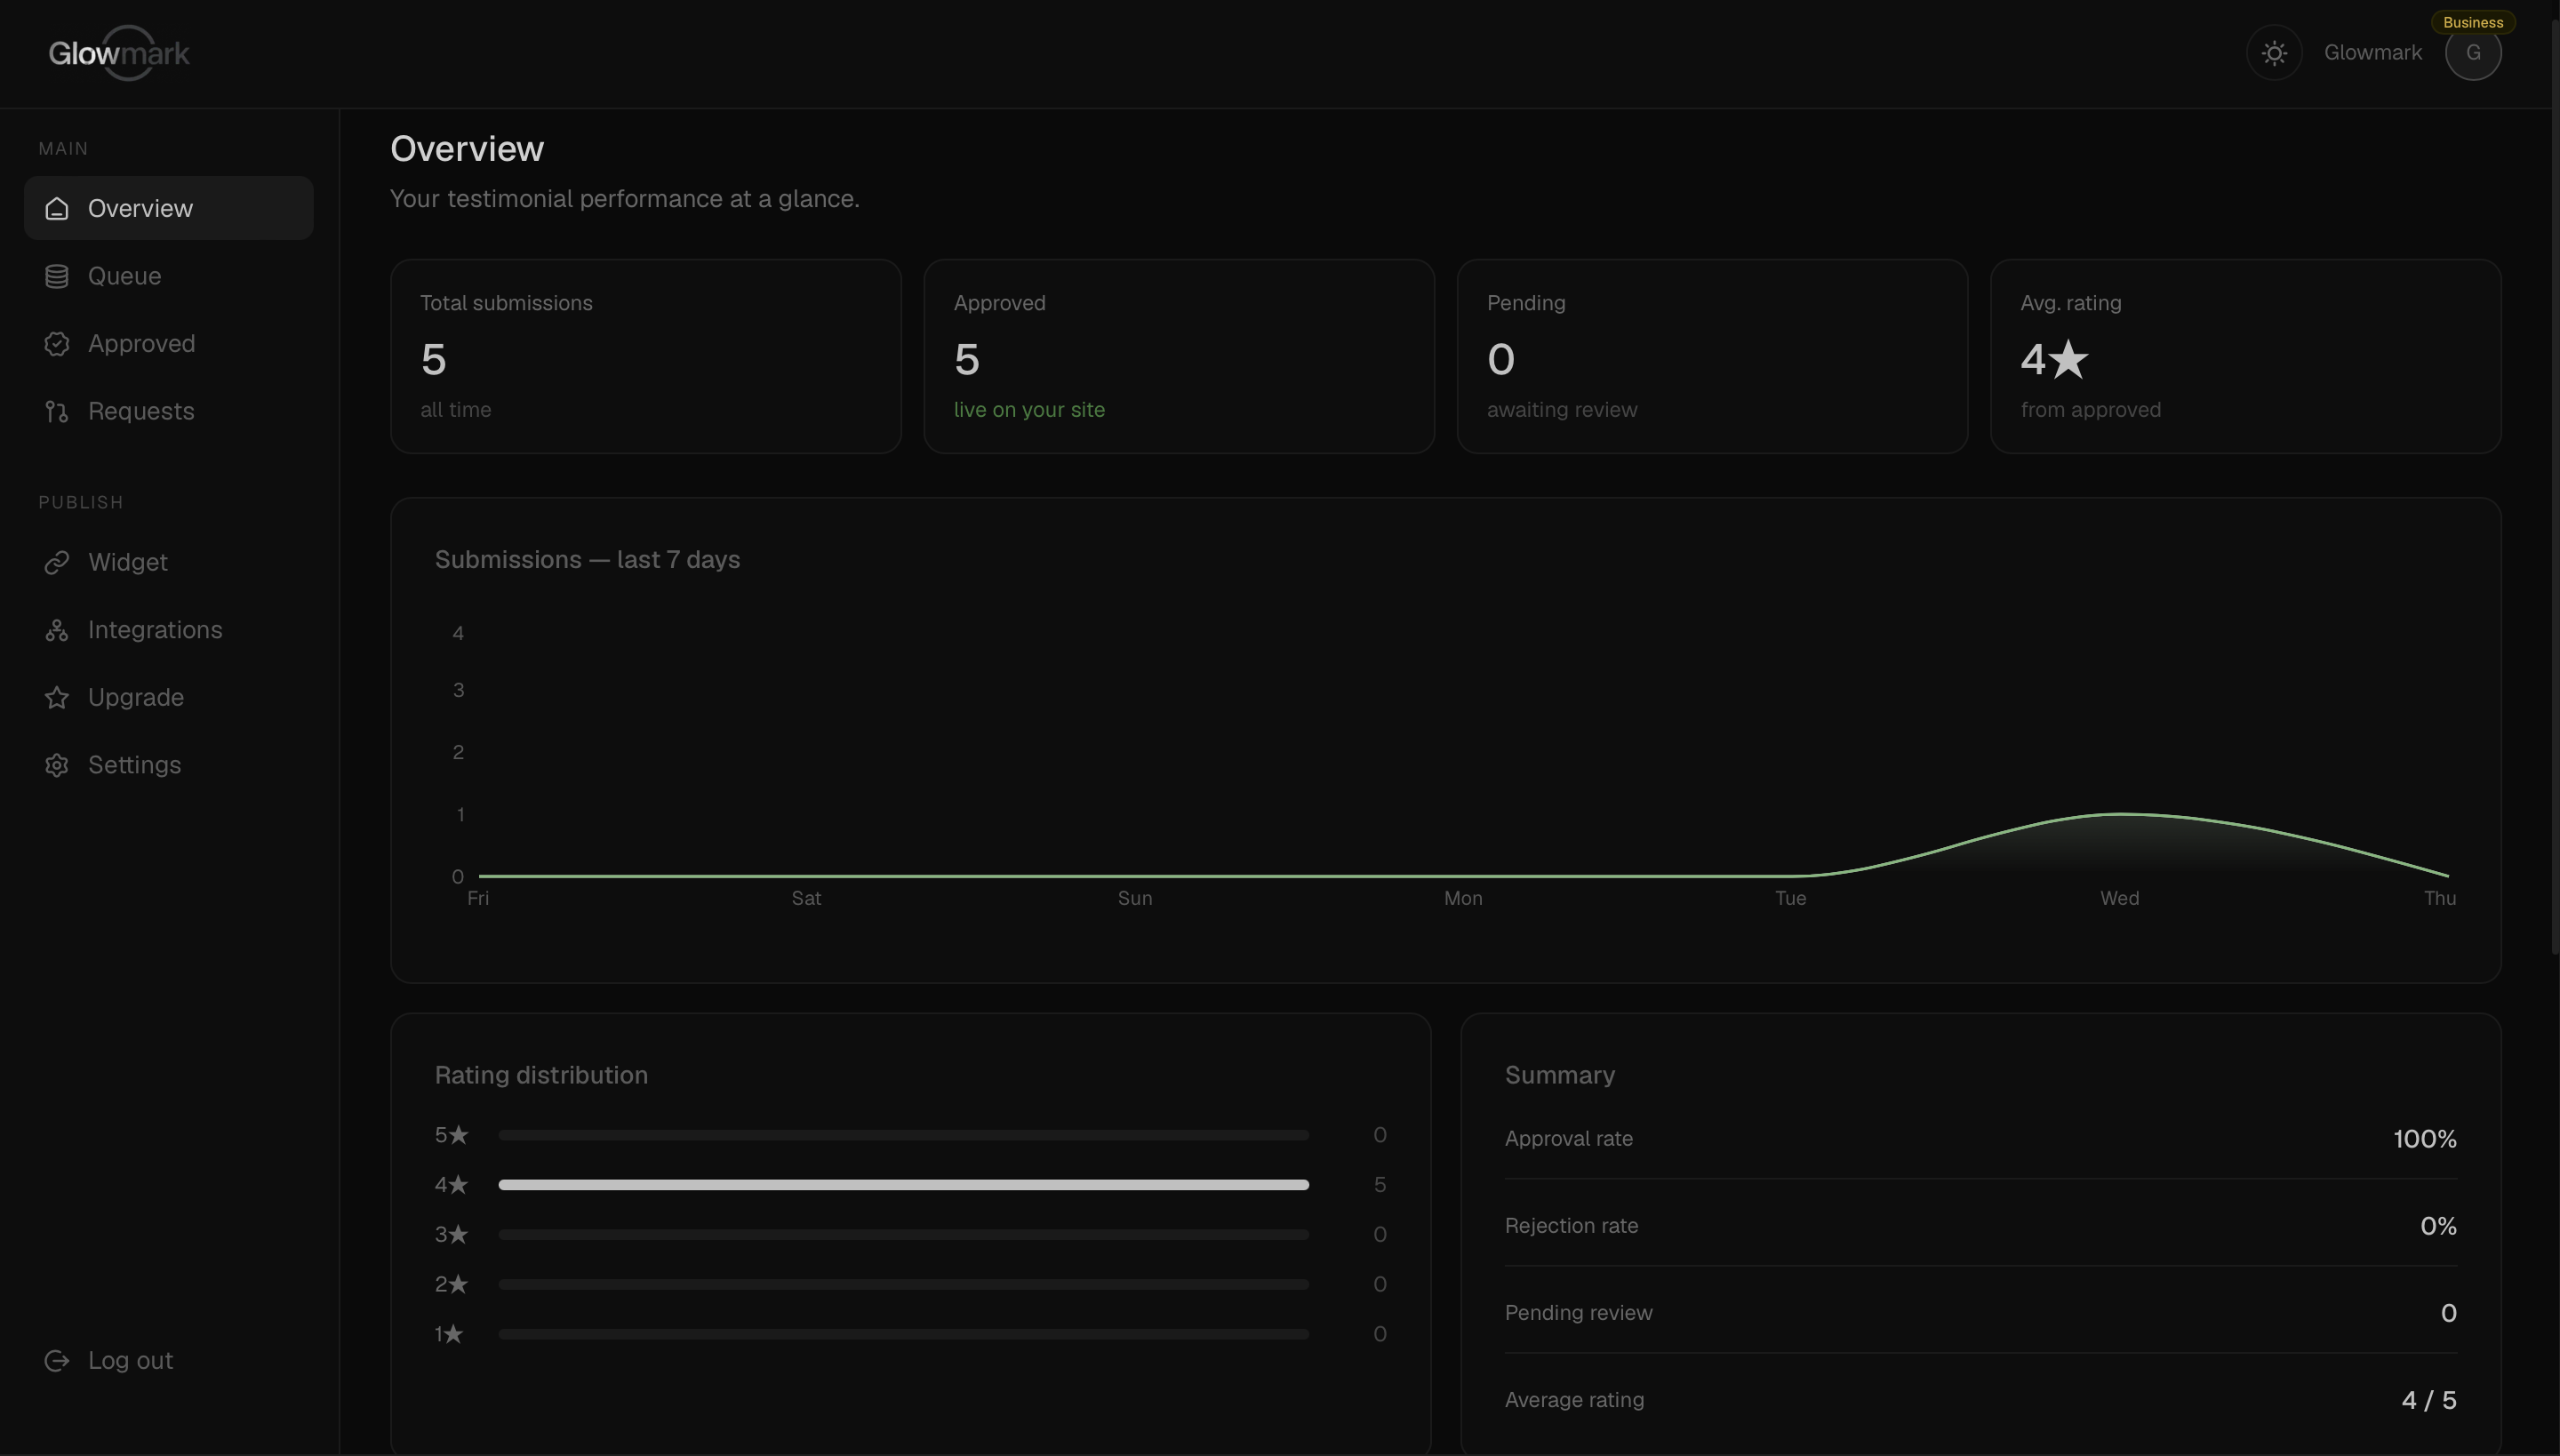The width and height of the screenshot is (2560, 1456).
Task: Click the Pending stats card
Action: tap(1712, 356)
